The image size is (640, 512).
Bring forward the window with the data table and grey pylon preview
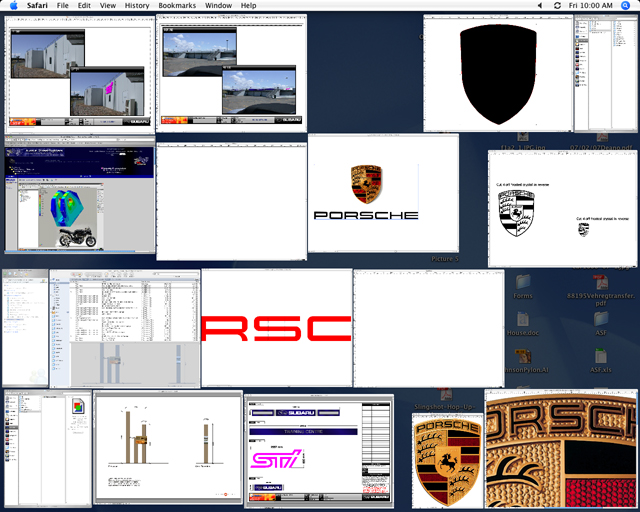tap(125, 329)
